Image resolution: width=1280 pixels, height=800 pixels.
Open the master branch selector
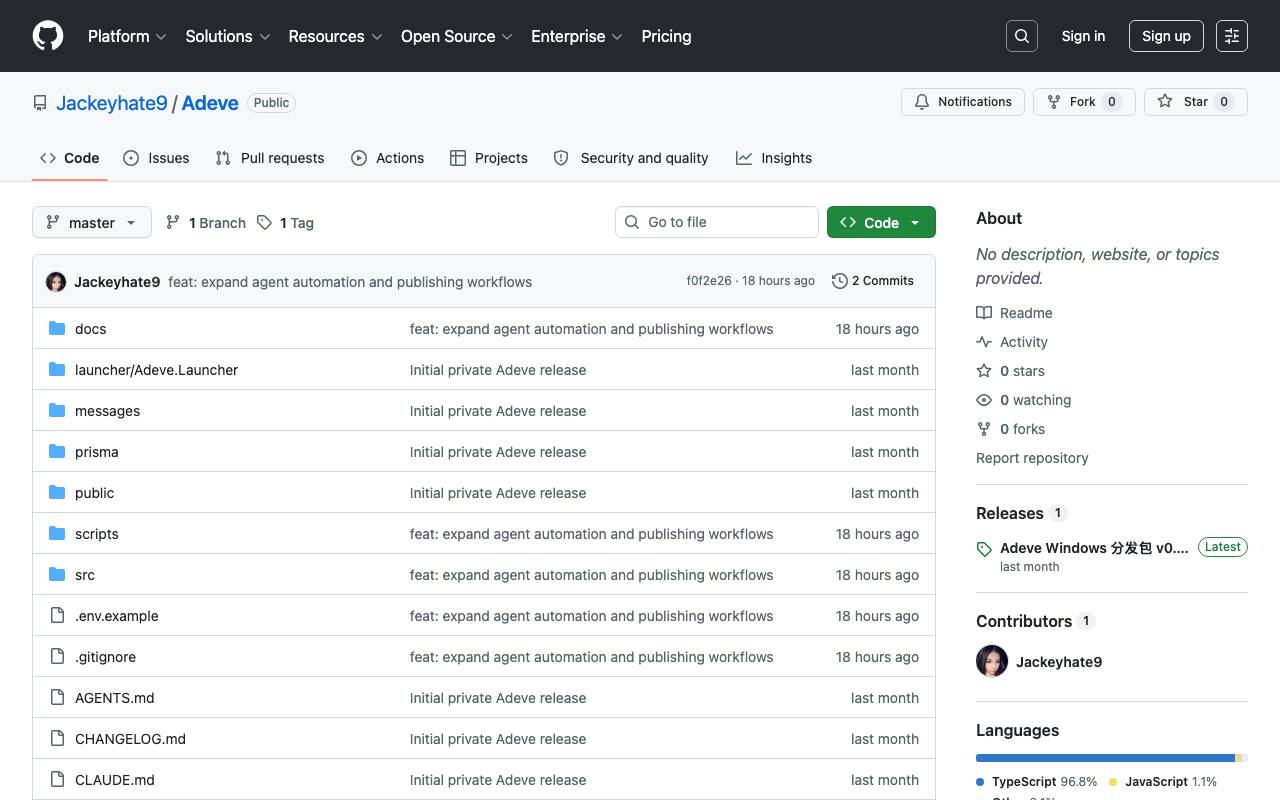(92, 222)
